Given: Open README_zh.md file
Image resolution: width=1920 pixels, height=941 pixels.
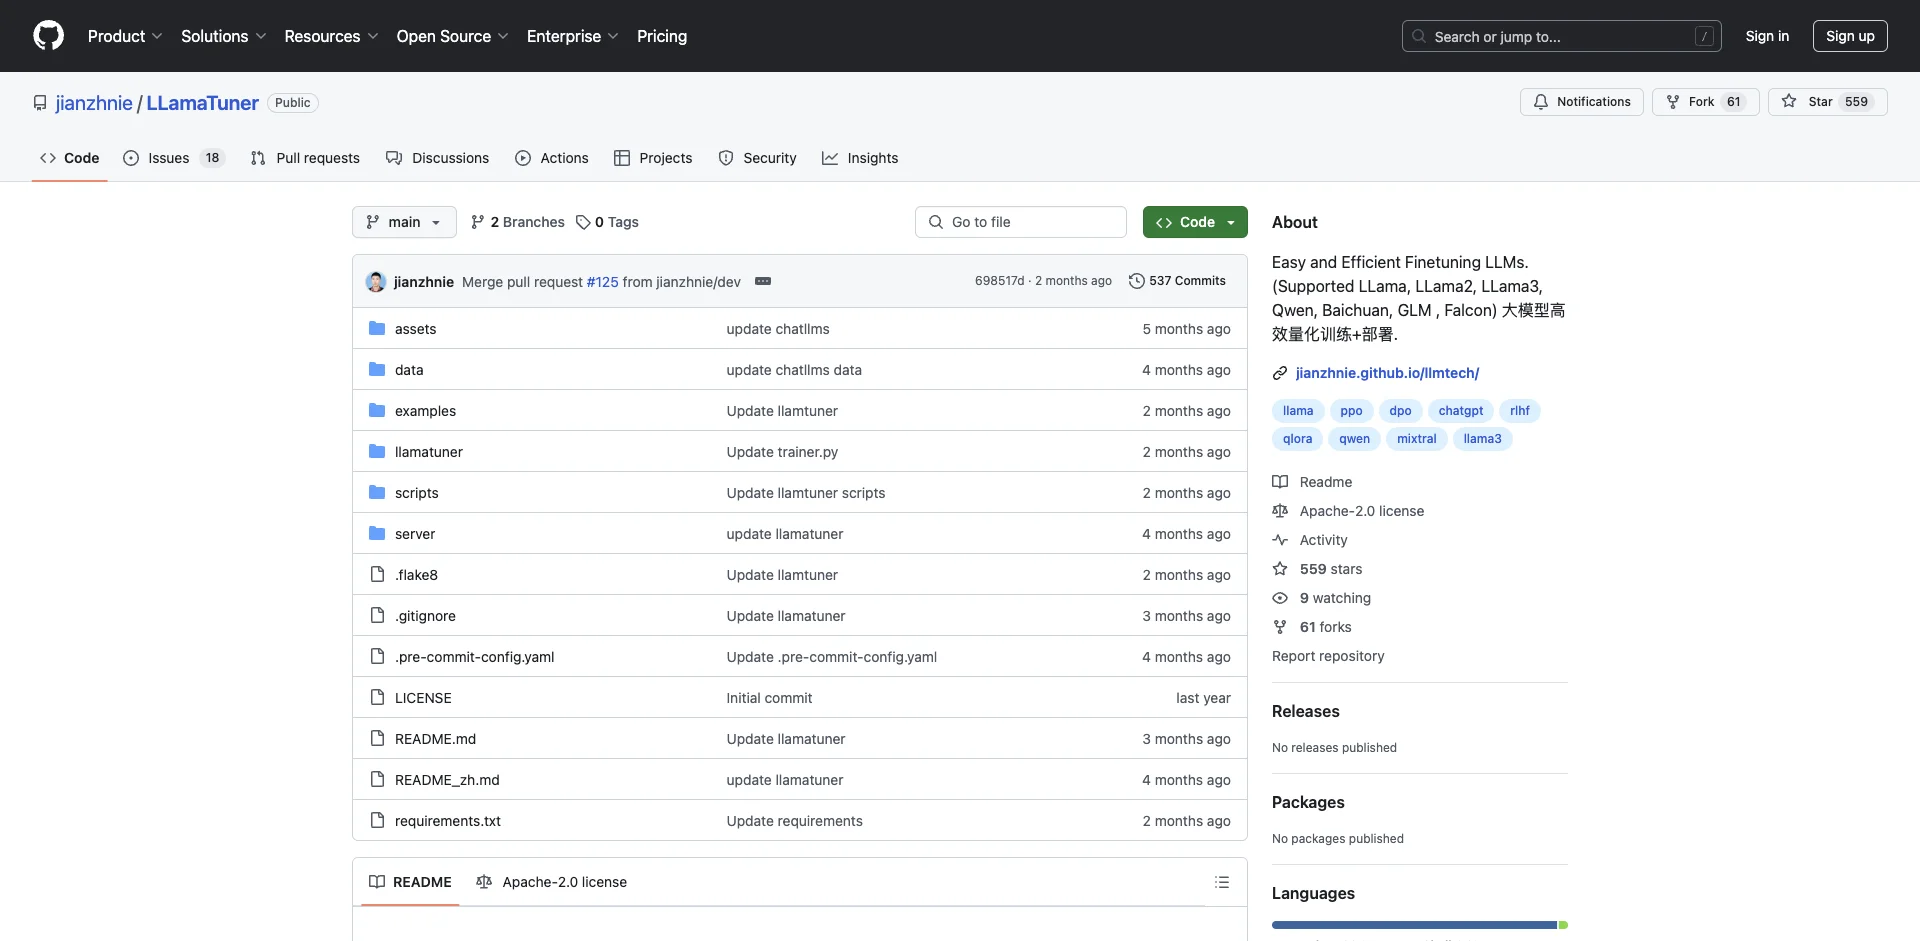Looking at the screenshot, I should tap(447, 780).
